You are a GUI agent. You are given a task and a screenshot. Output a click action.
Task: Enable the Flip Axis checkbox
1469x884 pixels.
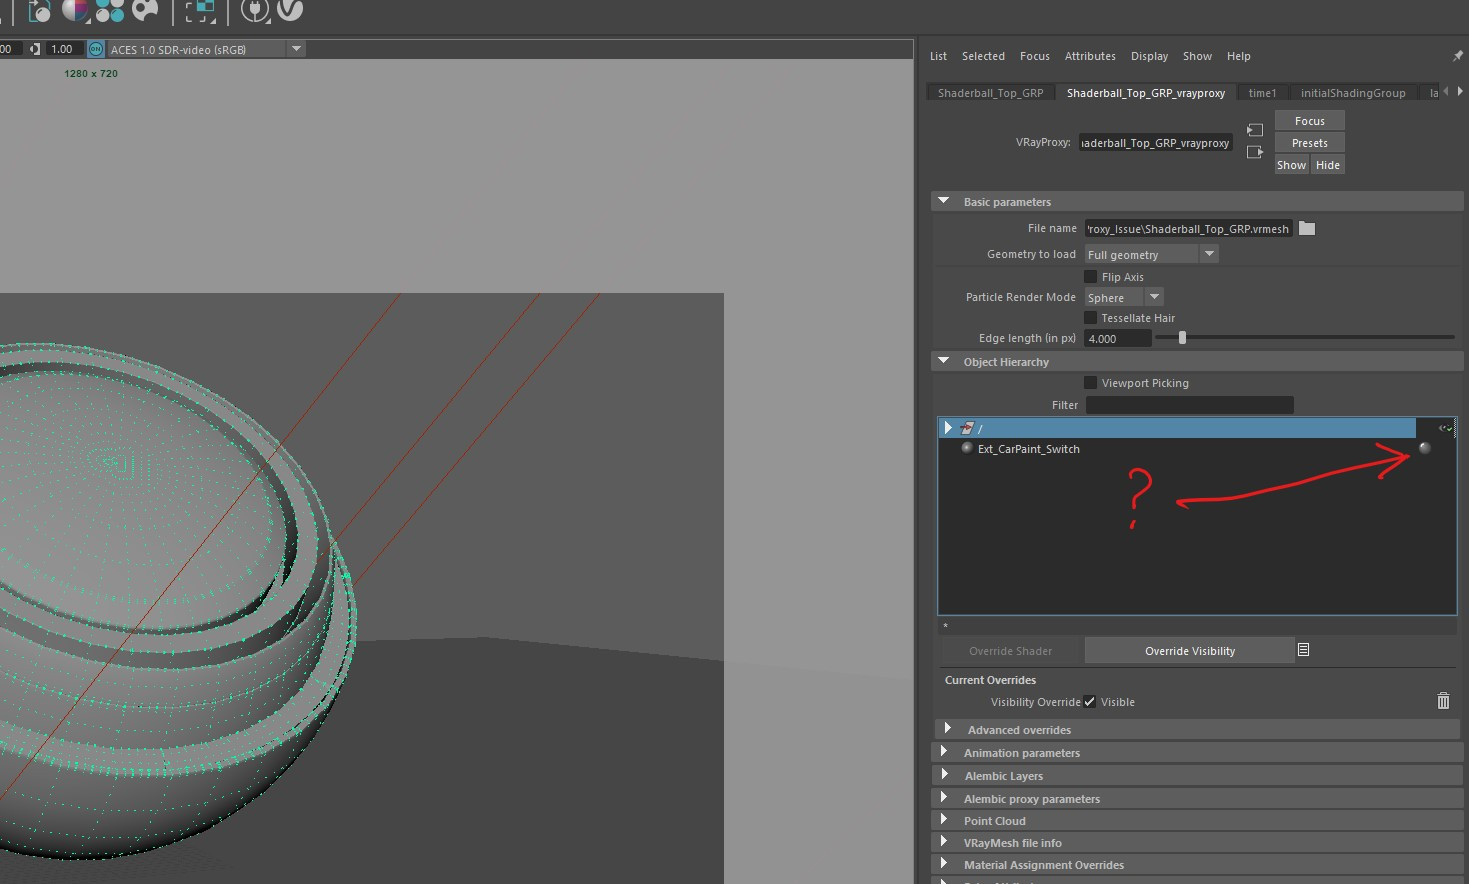1091,277
